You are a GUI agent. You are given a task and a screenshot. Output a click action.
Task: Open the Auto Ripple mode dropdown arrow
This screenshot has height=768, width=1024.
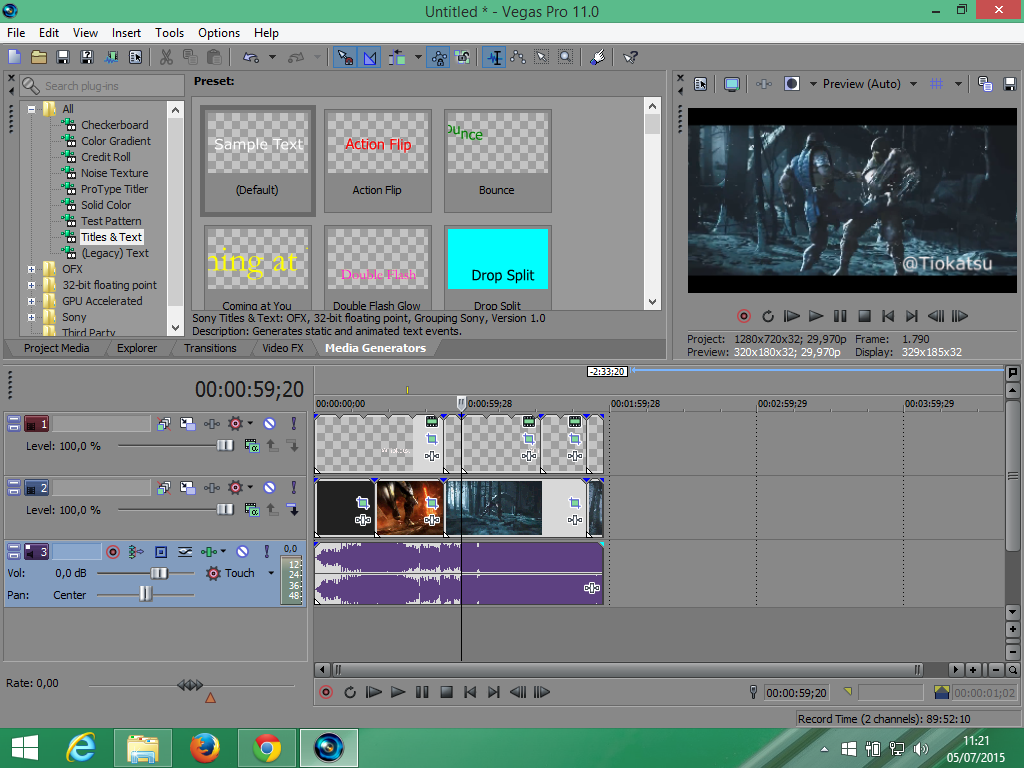[x=418, y=57]
